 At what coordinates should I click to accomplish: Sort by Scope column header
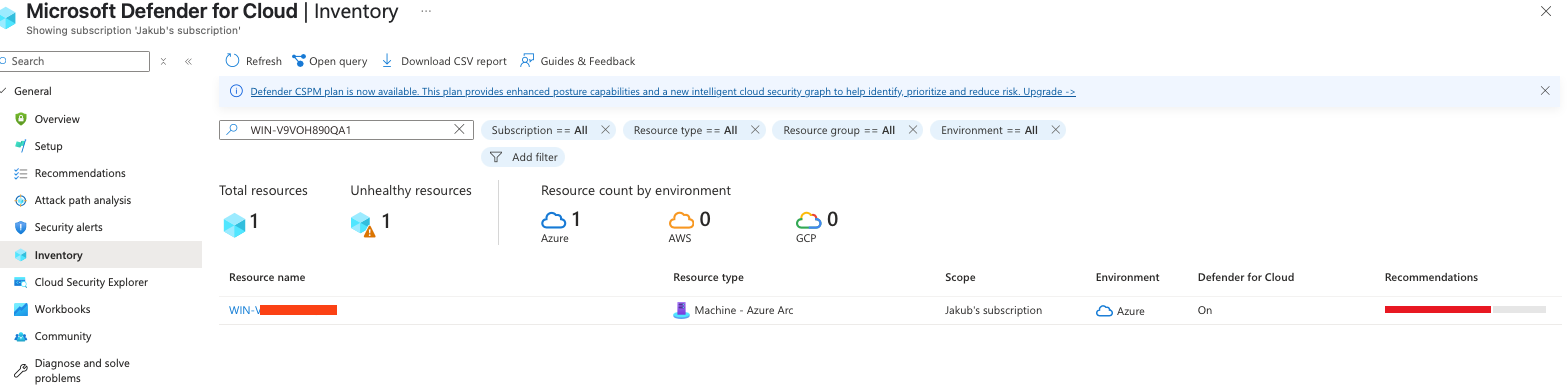point(960,277)
